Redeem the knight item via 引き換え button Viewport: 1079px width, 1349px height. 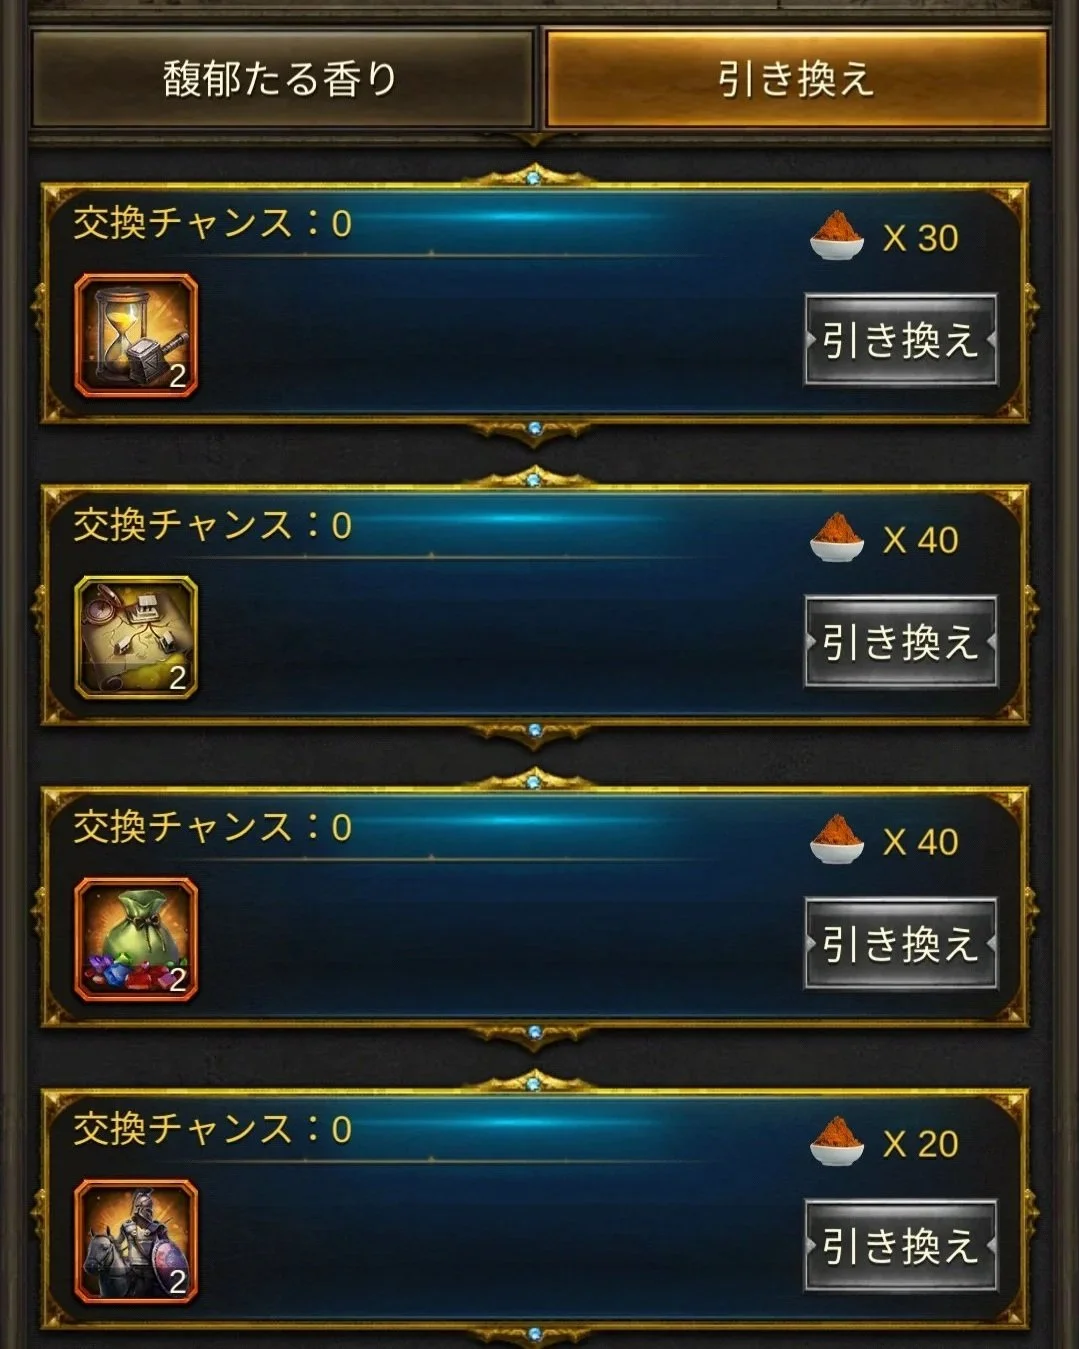point(901,1246)
